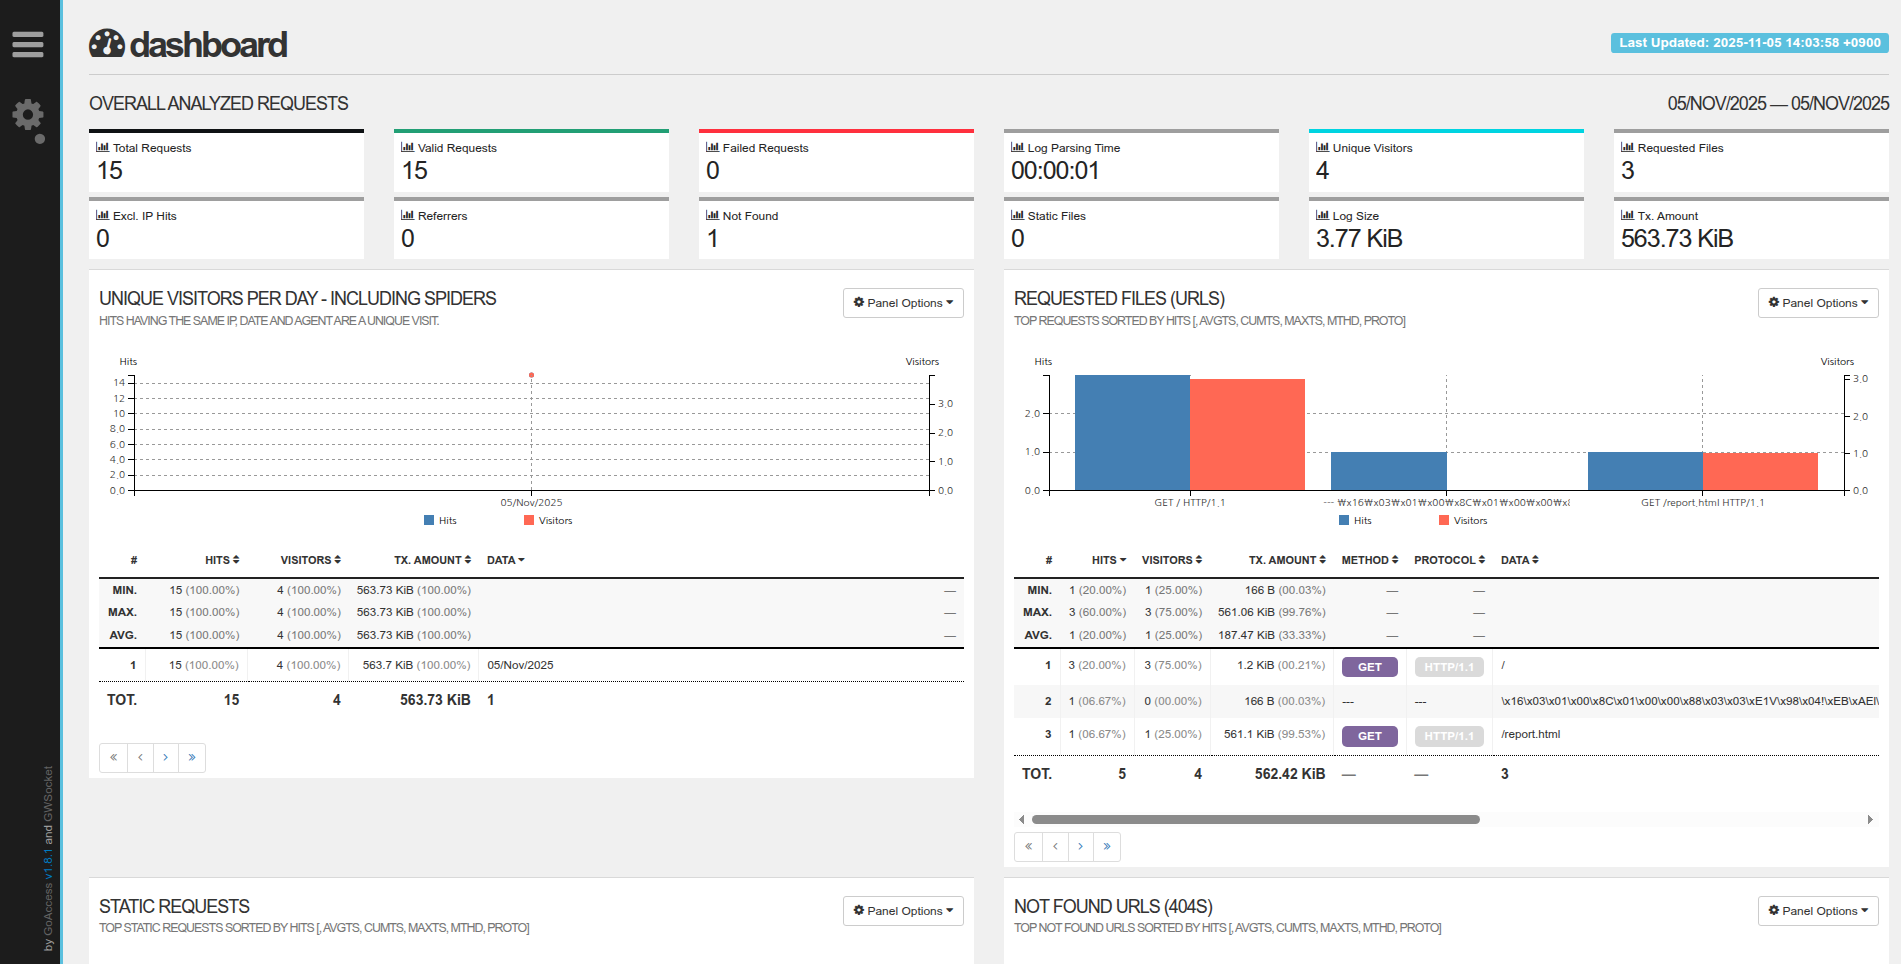Toggle Hits legend in Unique Visitors chart

[440, 521]
